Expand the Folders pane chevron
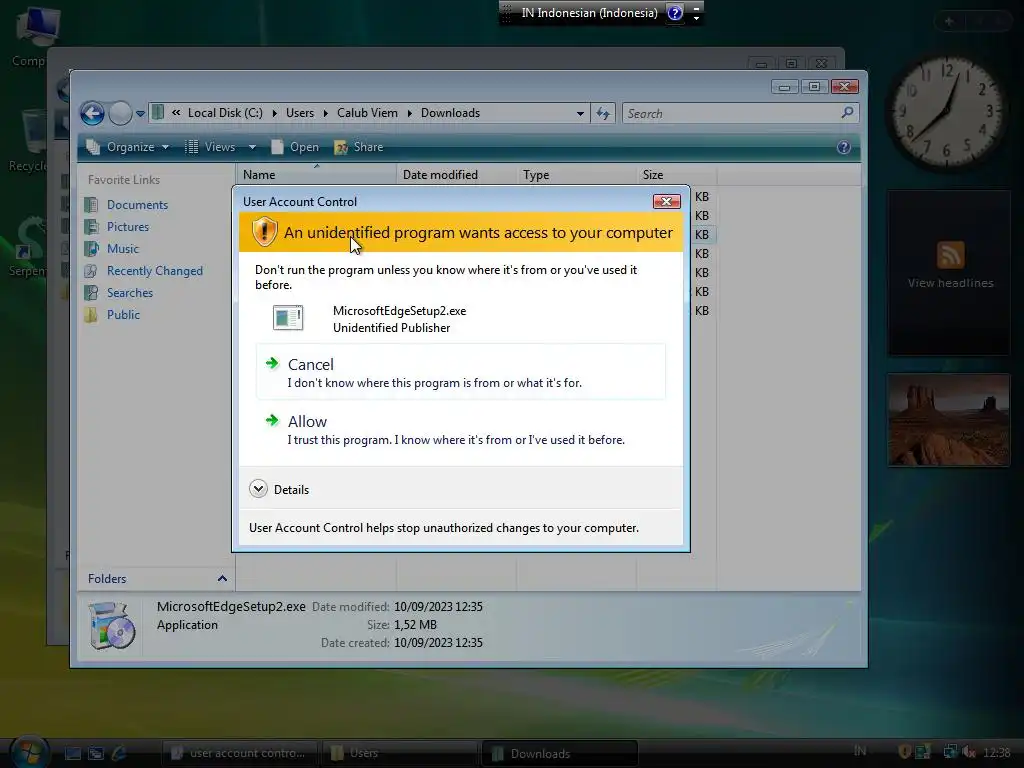This screenshot has height=768, width=1024. click(222, 579)
